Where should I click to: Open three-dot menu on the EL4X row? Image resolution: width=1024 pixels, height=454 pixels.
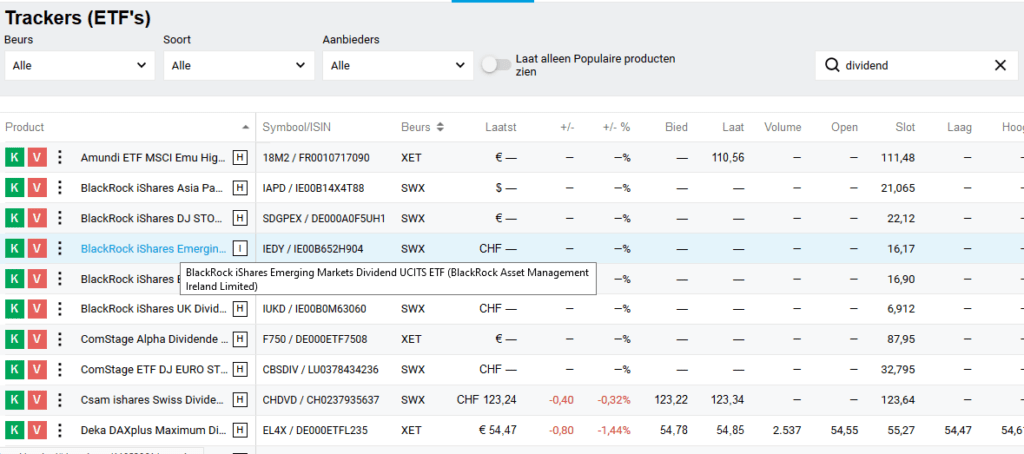point(60,430)
